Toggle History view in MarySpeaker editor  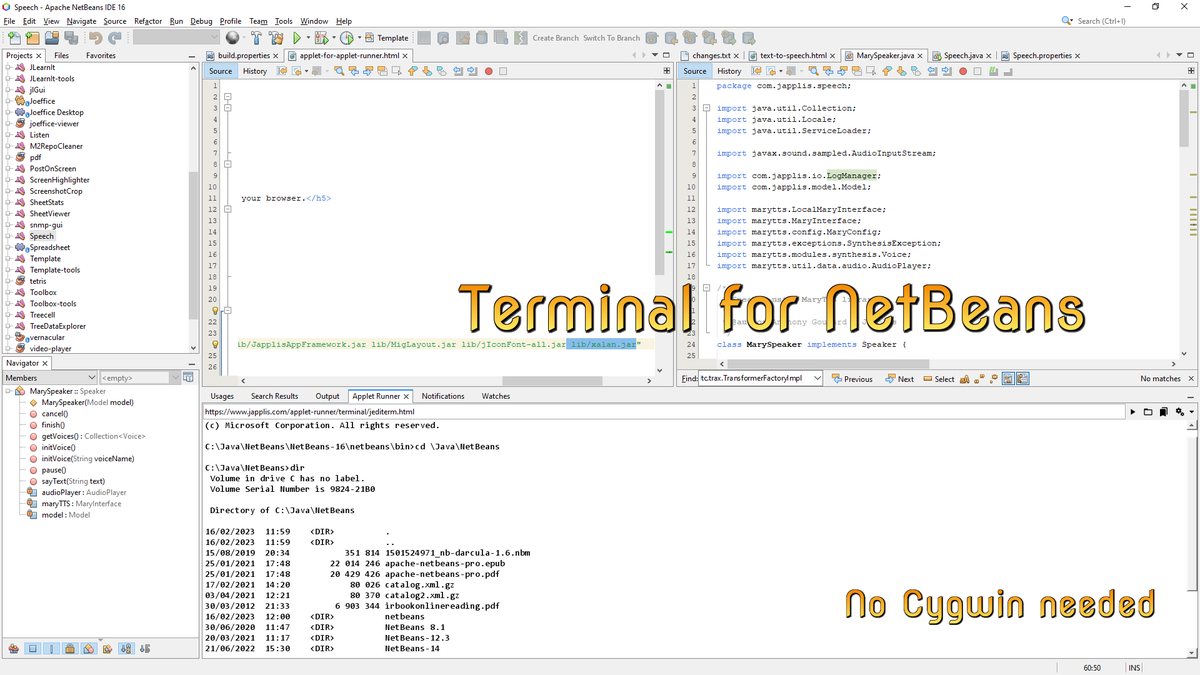click(729, 71)
